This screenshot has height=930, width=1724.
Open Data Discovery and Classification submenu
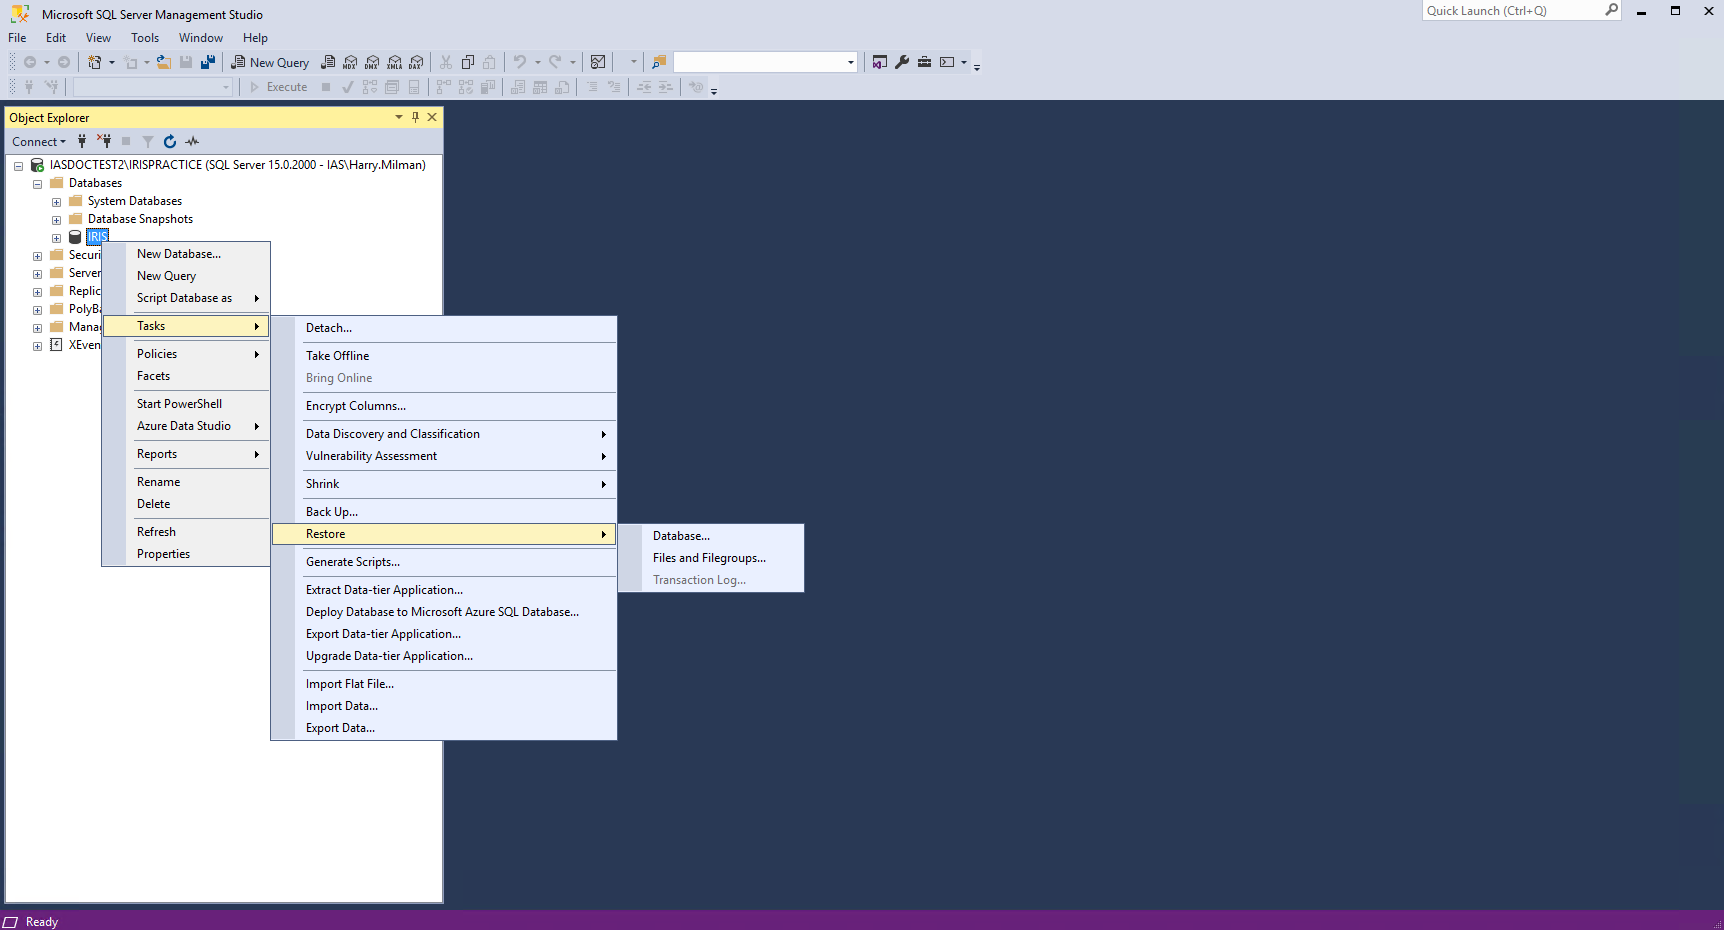pos(444,434)
